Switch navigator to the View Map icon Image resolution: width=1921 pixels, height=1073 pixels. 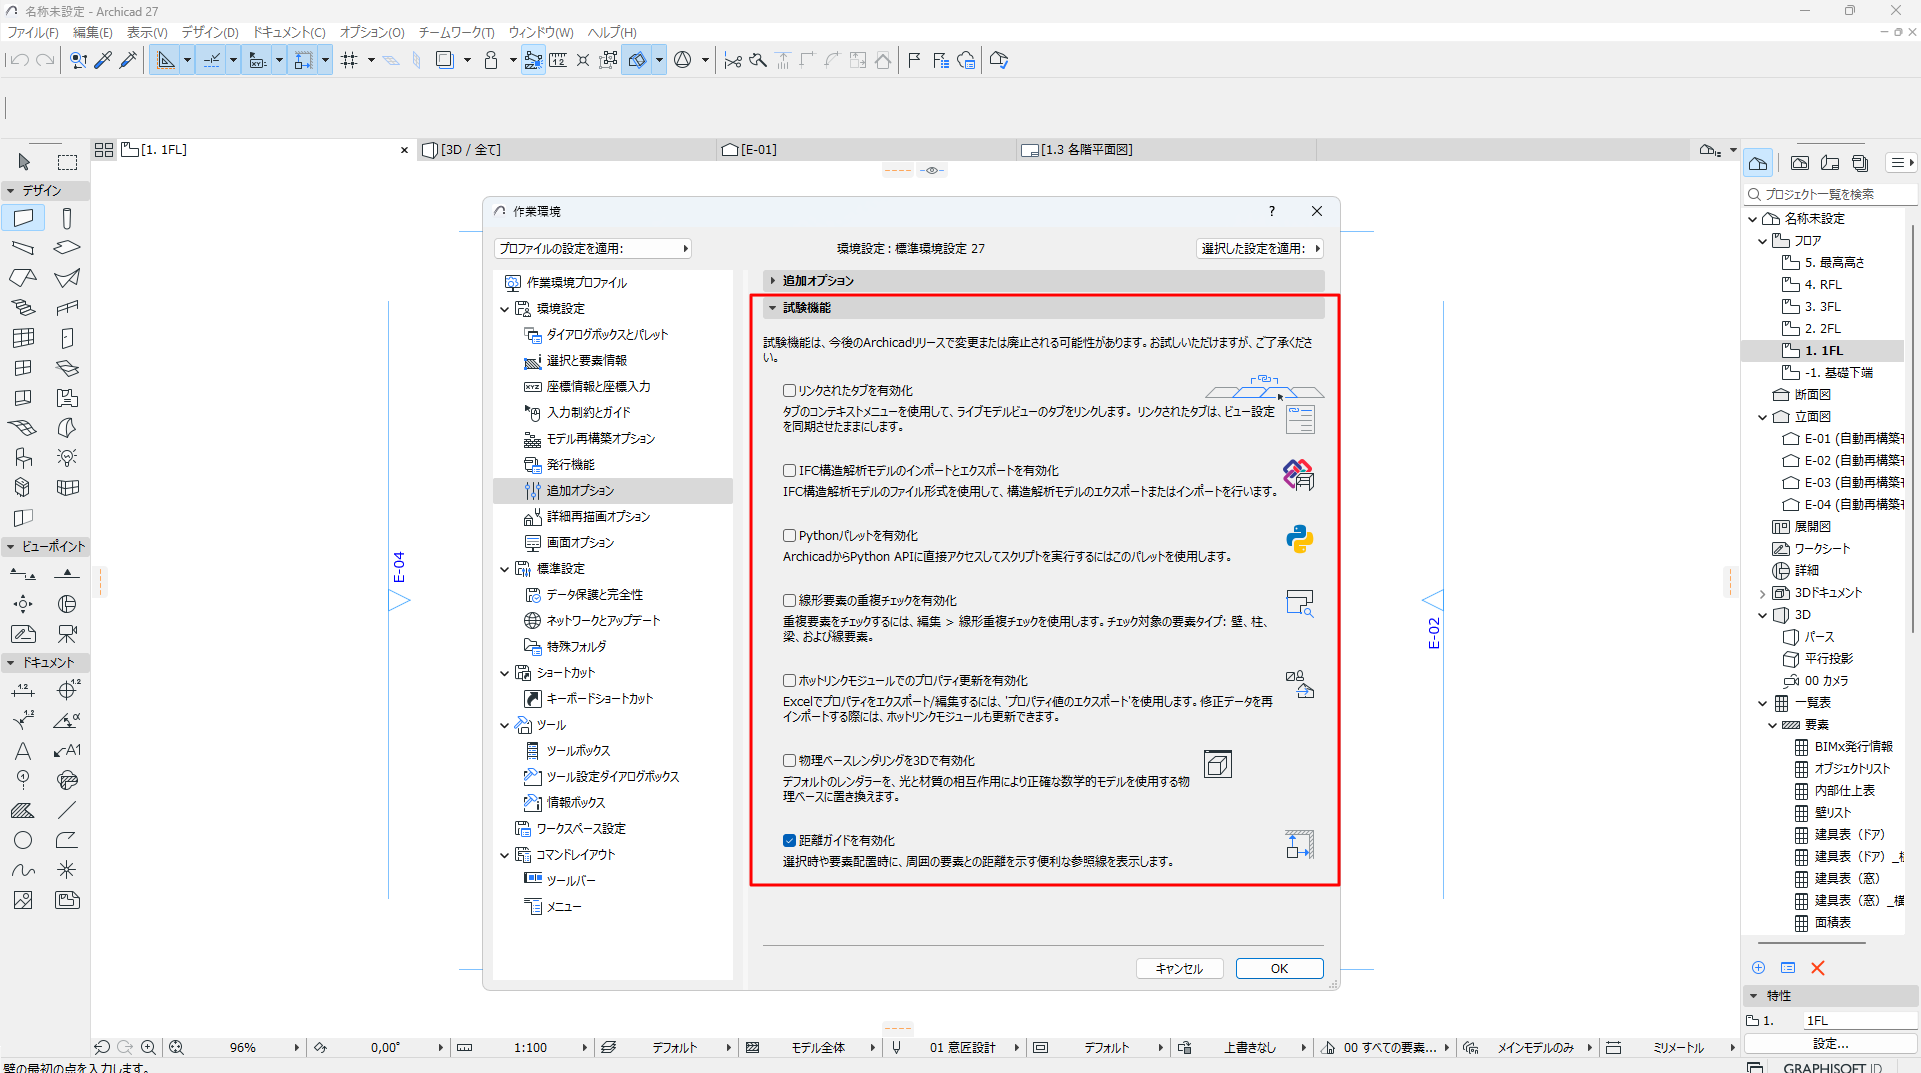pos(1800,163)
